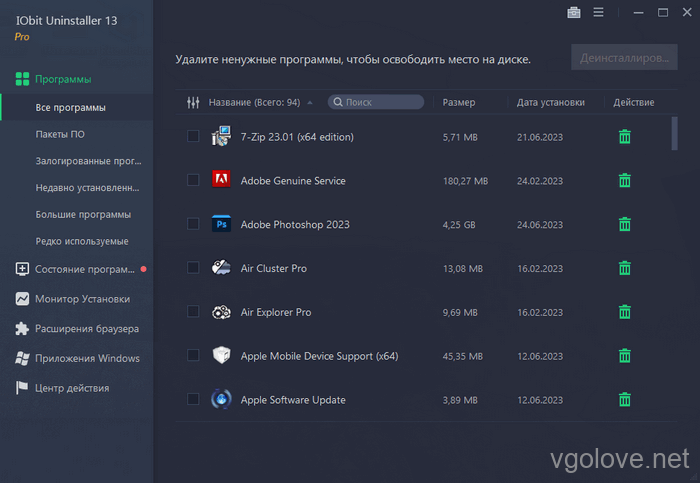Click the 21.06.2023 install date

pyautogui.click(x=540, y=137)
